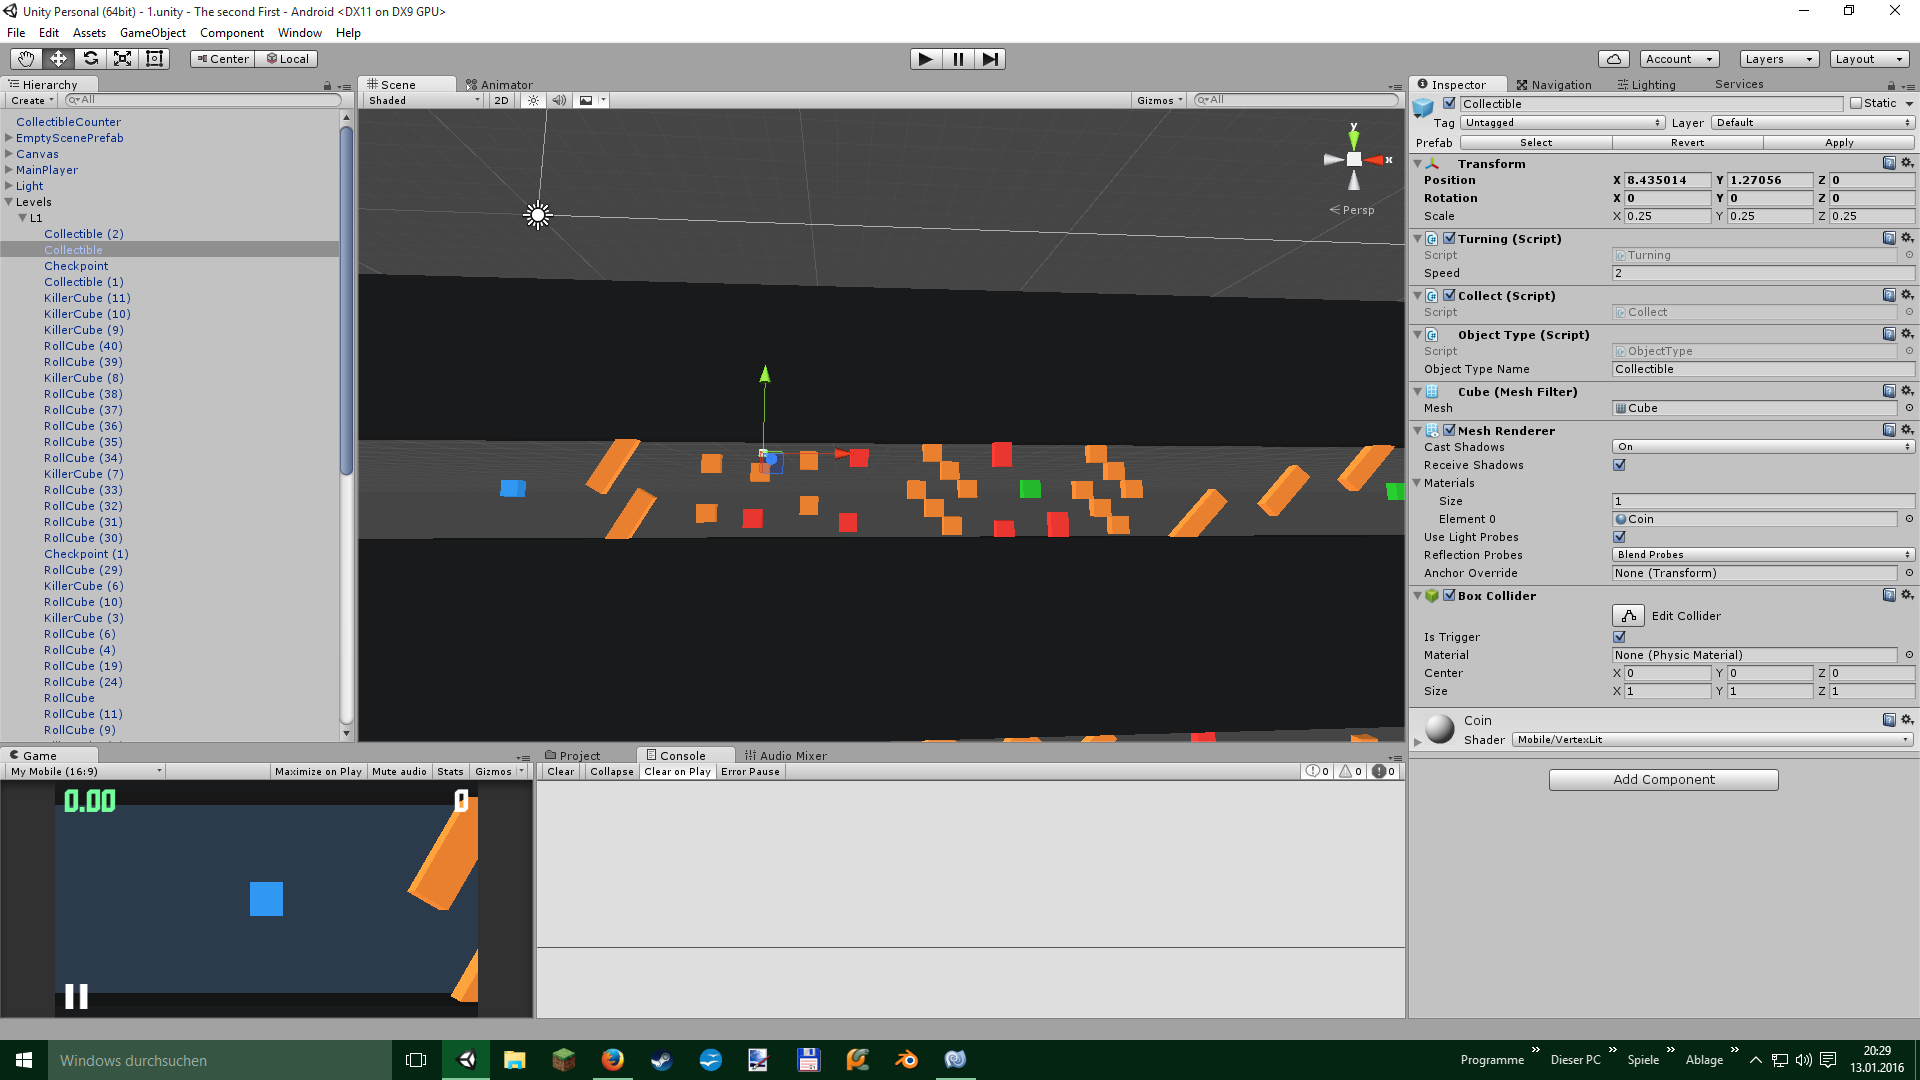Start Play mode
This screenshot has height=1080, width=1920.
[x=926, y=59]
